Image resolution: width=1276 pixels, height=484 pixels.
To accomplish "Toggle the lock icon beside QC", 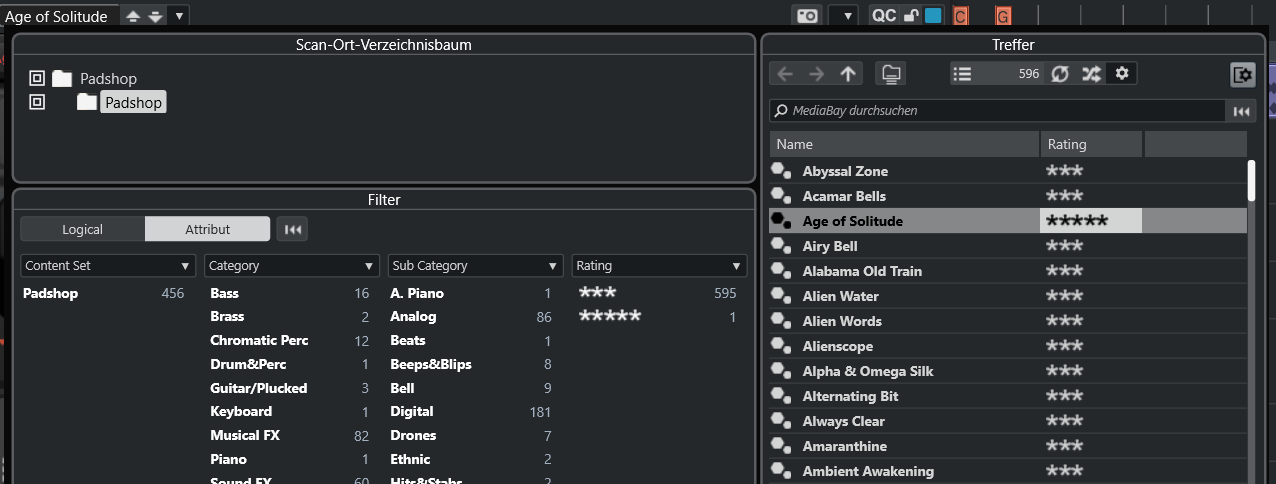I will (911, 15).
